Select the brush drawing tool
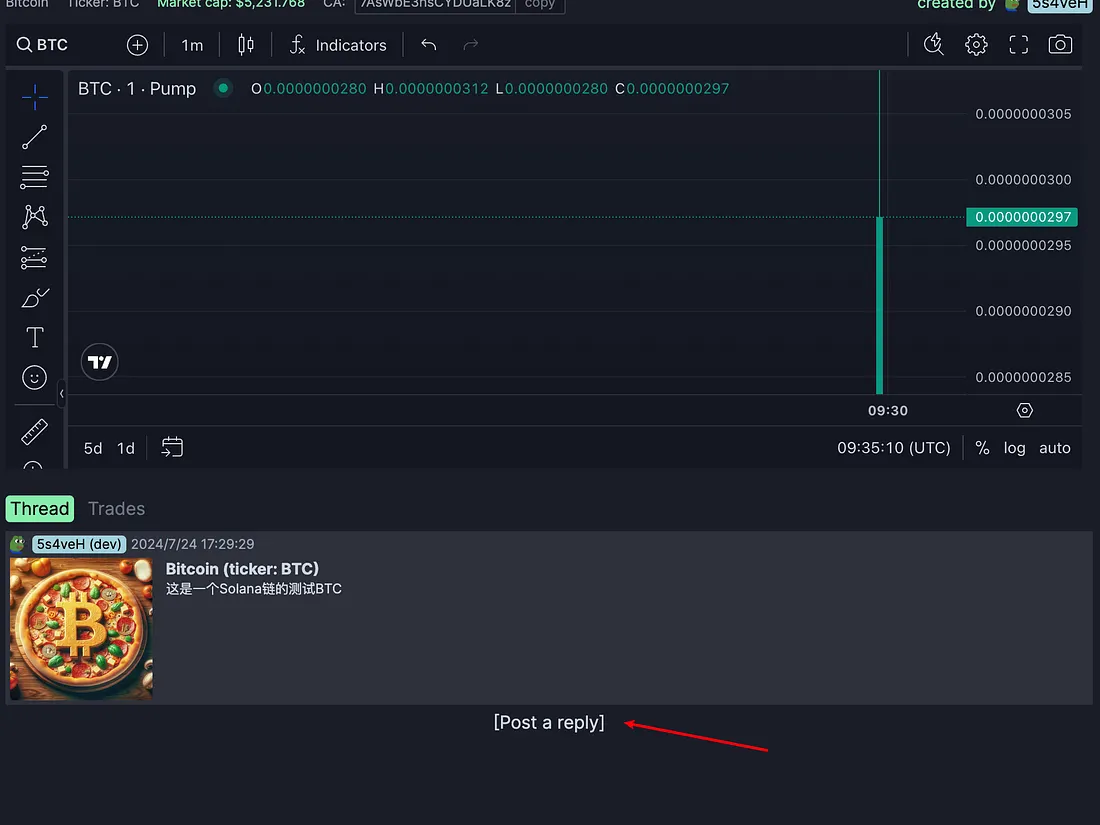1100x825 pixels. pos(34,298)
